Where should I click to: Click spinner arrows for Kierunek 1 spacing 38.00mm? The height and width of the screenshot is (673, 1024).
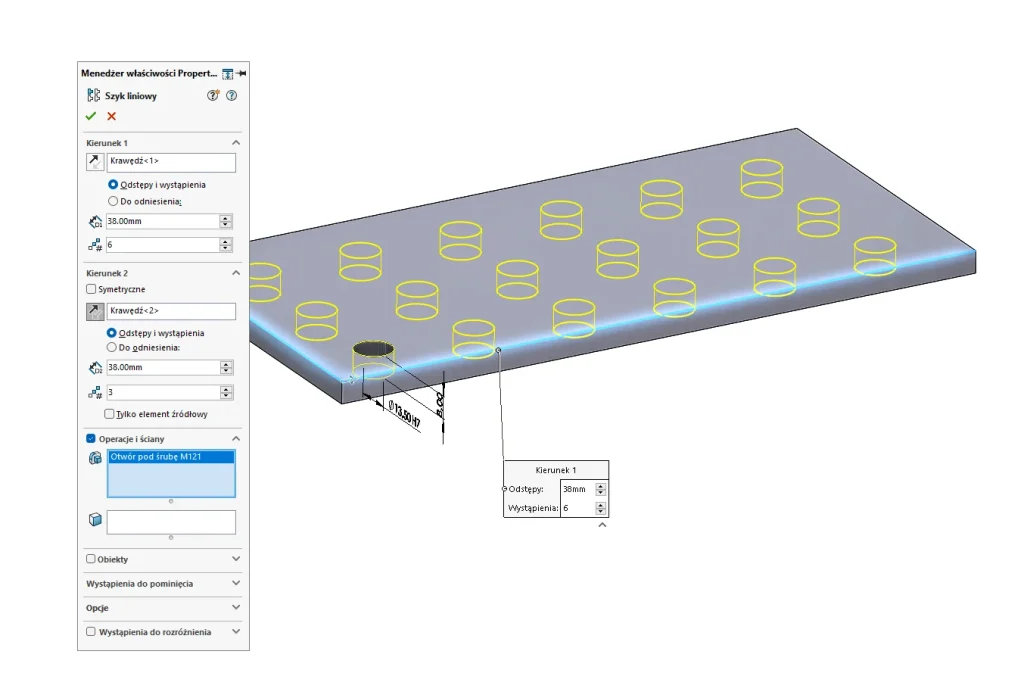pyautogui.click(x=225, y=221)
